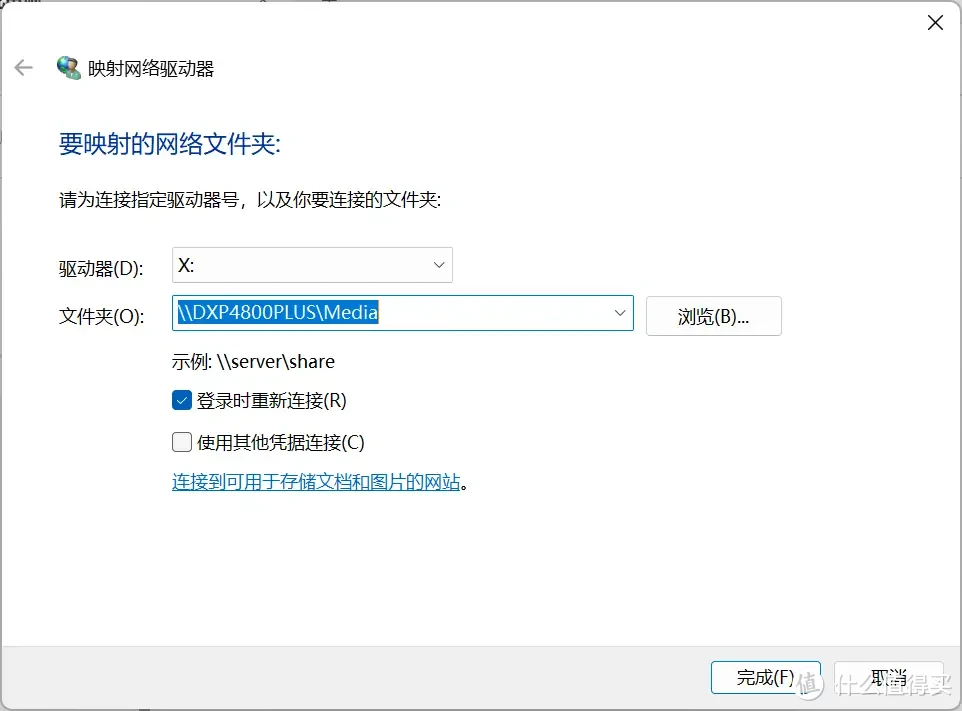The height and width of the screenshot is (711, 962).
Task: Close the wizard via the X icon
Action: click(x=935, y=22)
